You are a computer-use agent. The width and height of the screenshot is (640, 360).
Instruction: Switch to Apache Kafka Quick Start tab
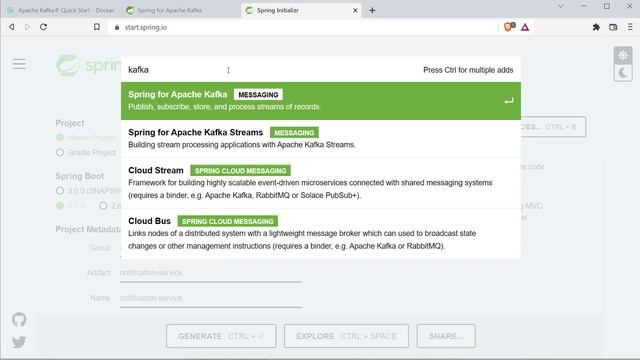(61, 11)
